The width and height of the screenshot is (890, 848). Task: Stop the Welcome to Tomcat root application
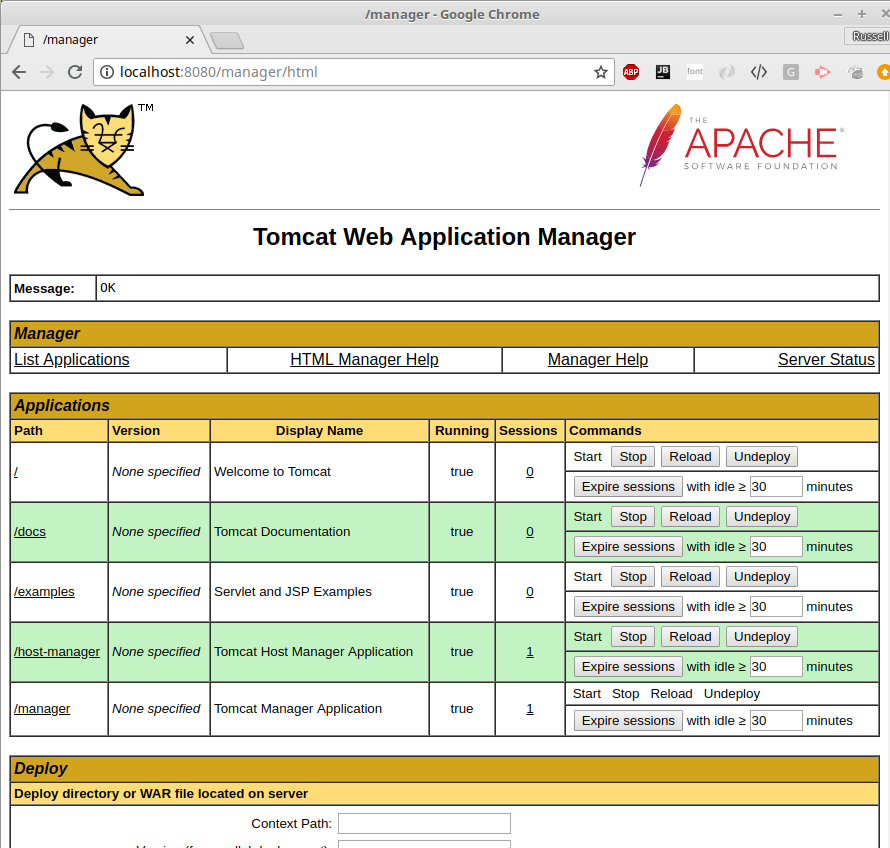tap(633, 456)
